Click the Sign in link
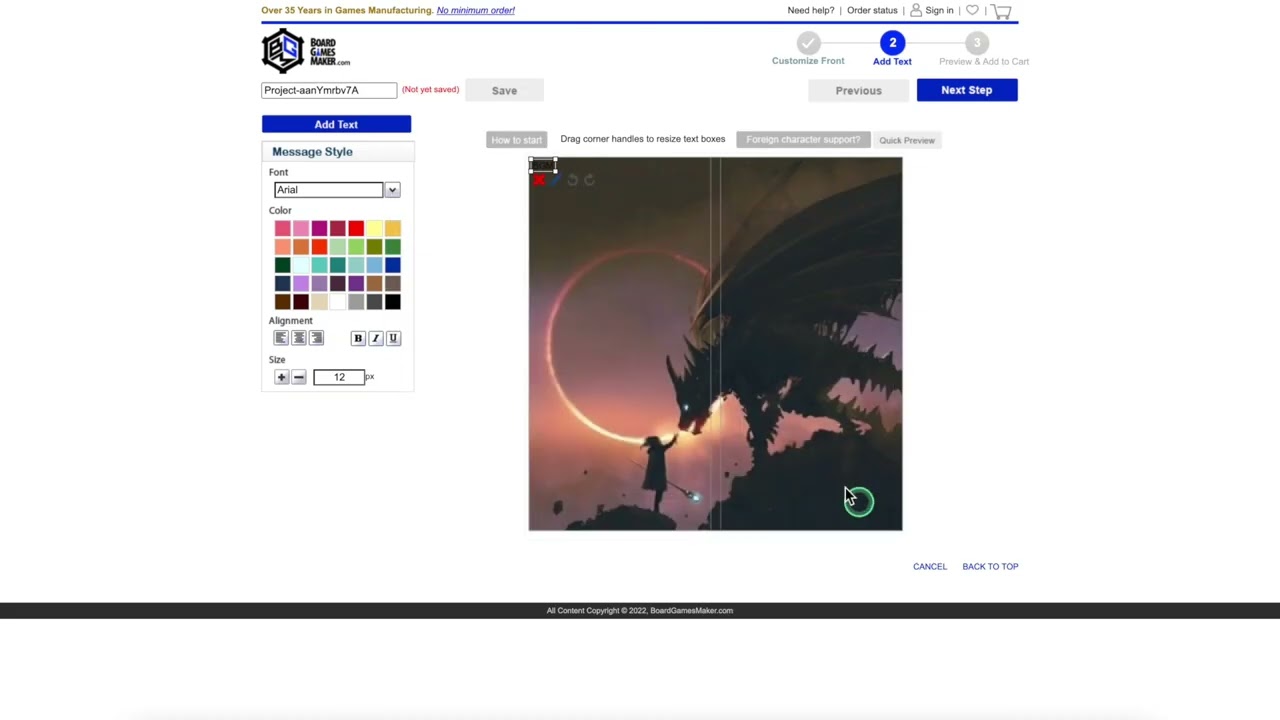1280x720 pixels. click(939, 10)
